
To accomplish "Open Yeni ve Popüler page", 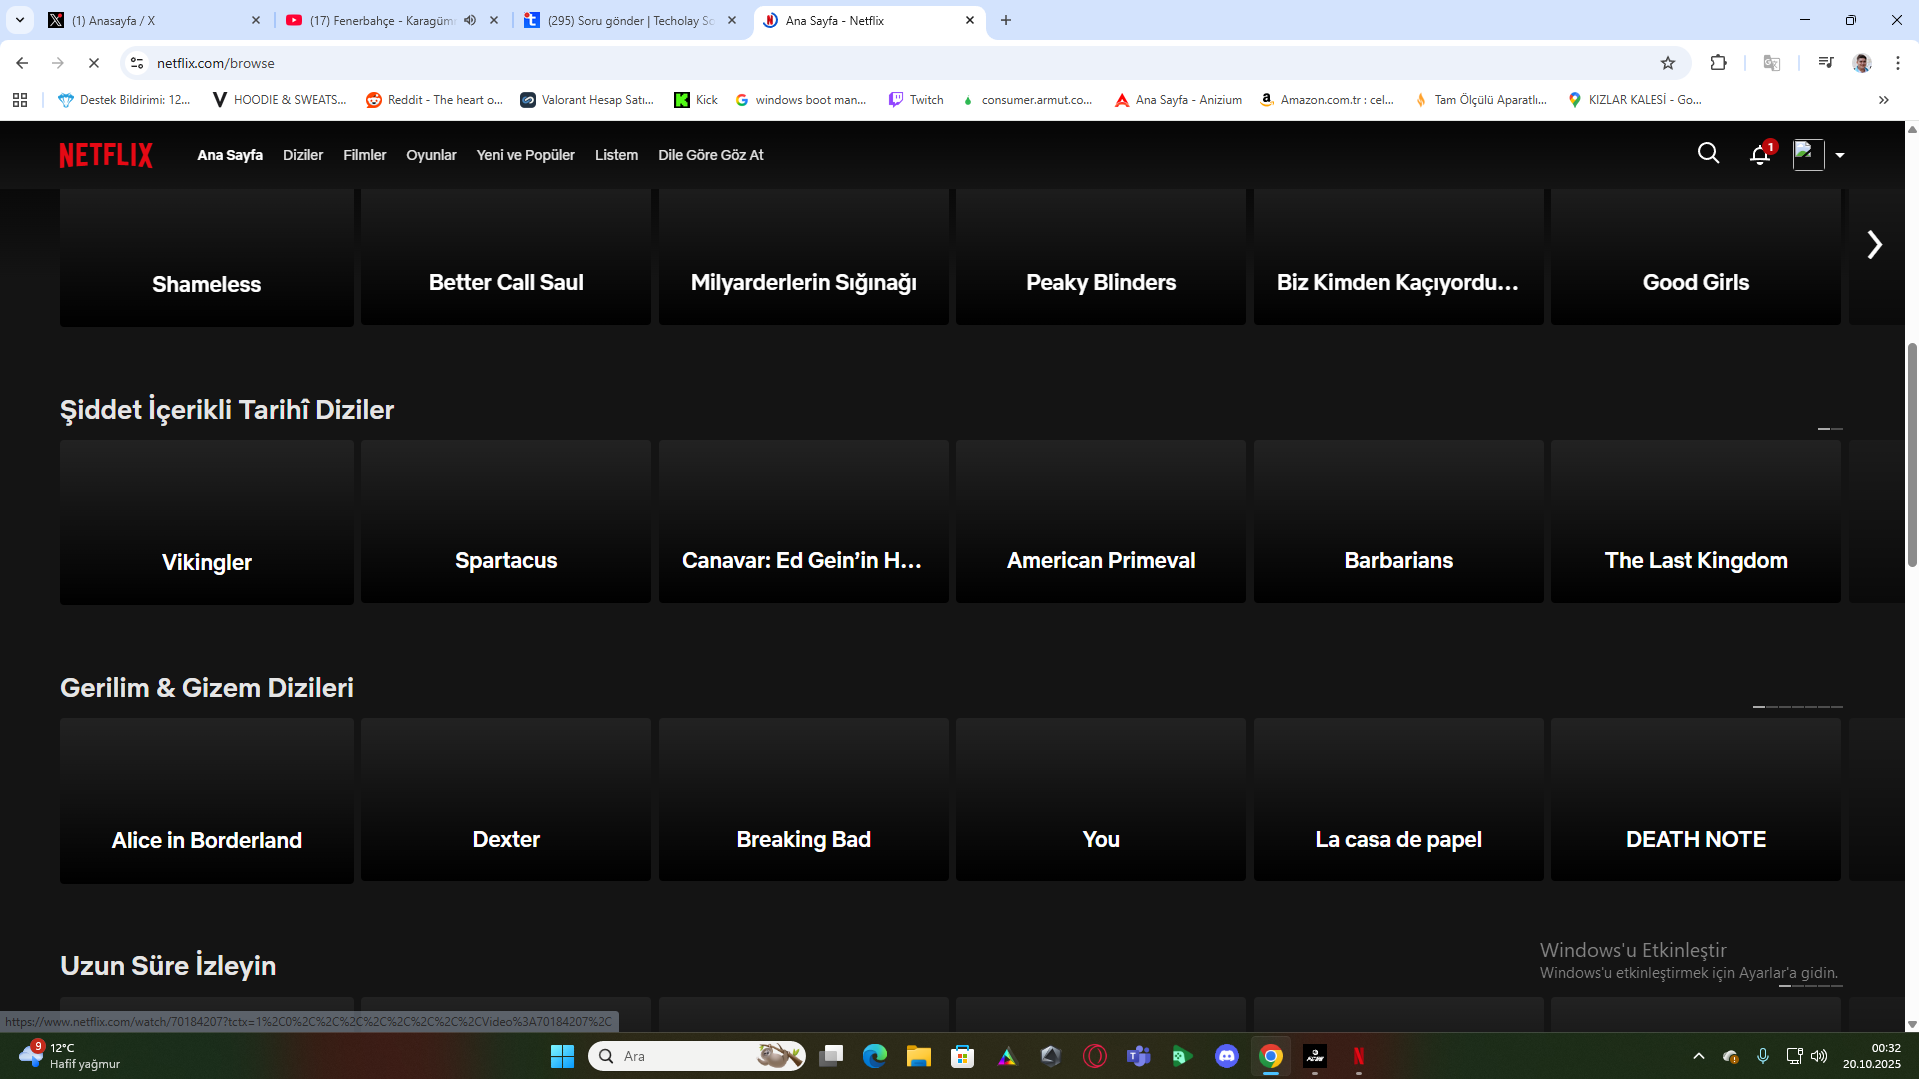I will 525,155.
